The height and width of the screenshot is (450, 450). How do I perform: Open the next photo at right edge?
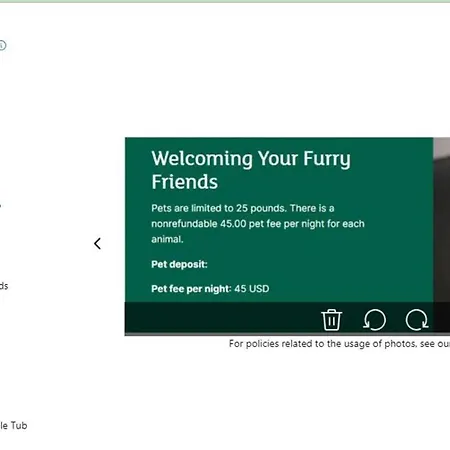click(442, 220)
